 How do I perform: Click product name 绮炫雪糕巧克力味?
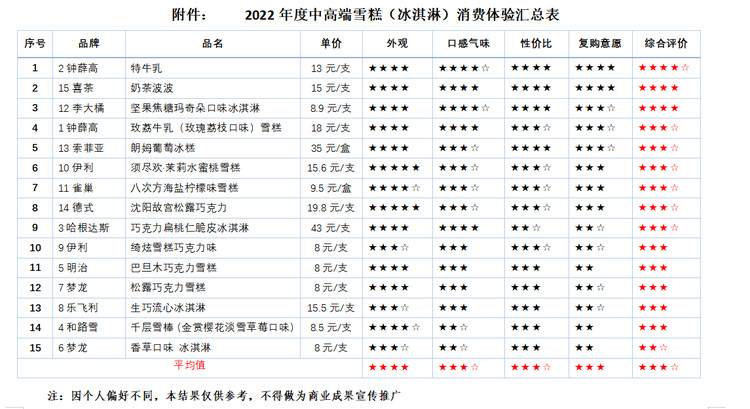[174, 248]
